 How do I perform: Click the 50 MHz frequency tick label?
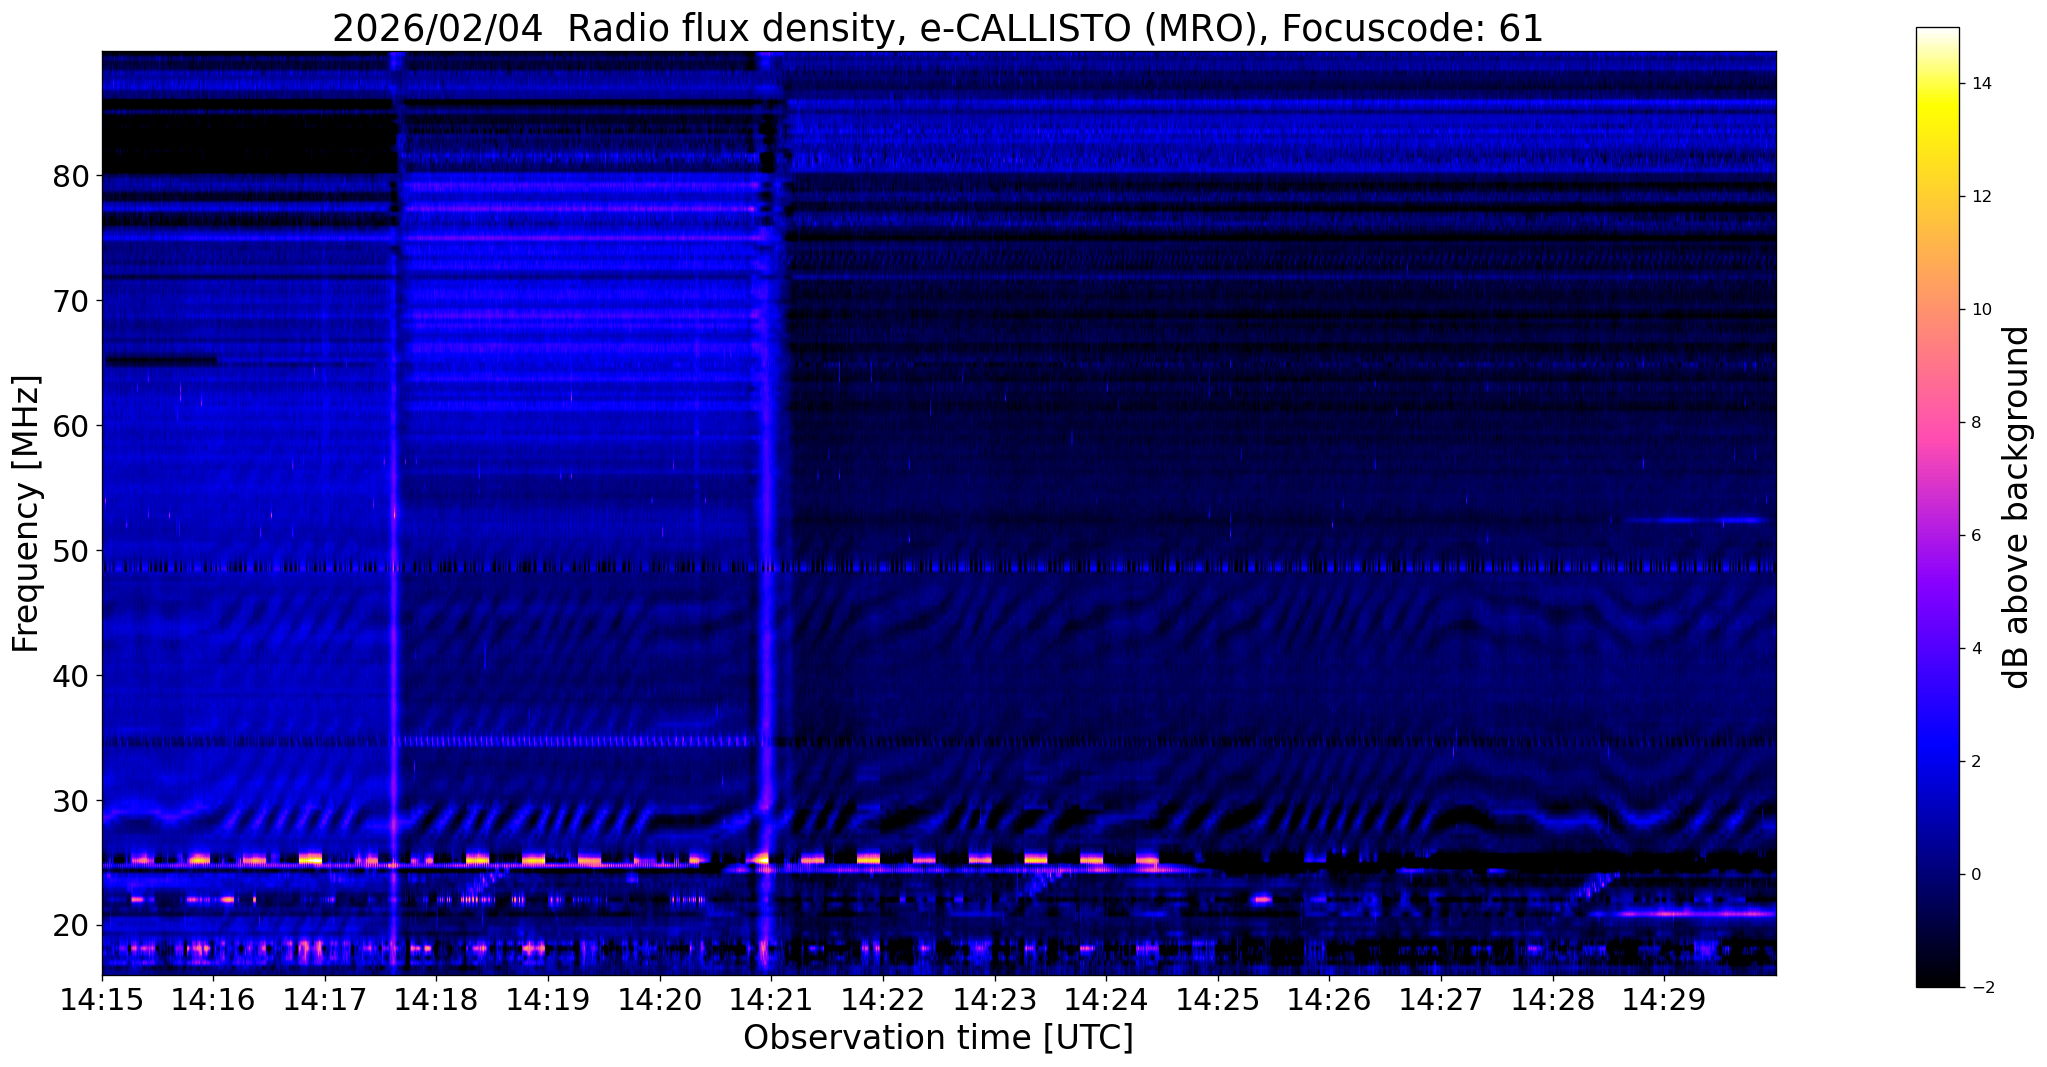pyautogui.click(x=69, y=551)
